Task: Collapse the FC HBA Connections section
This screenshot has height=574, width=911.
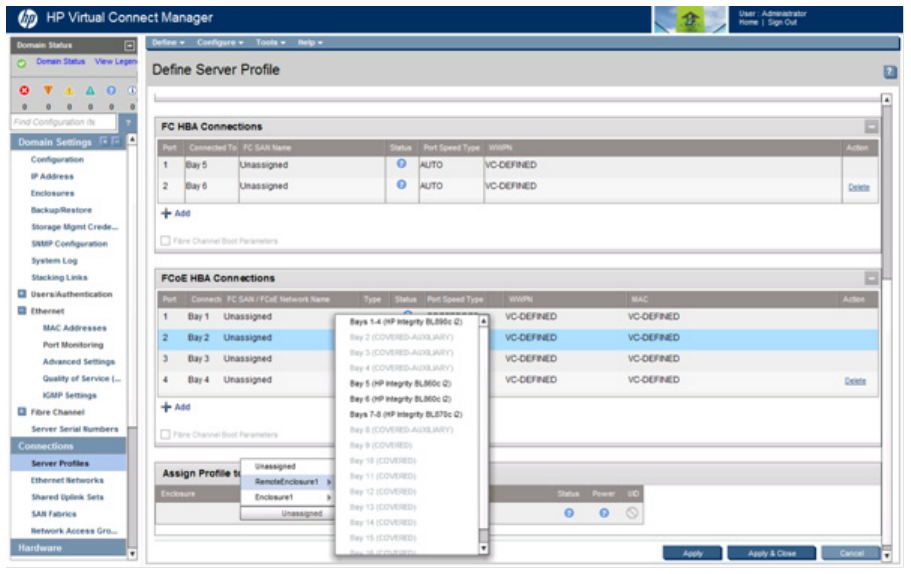Action: 871,127
